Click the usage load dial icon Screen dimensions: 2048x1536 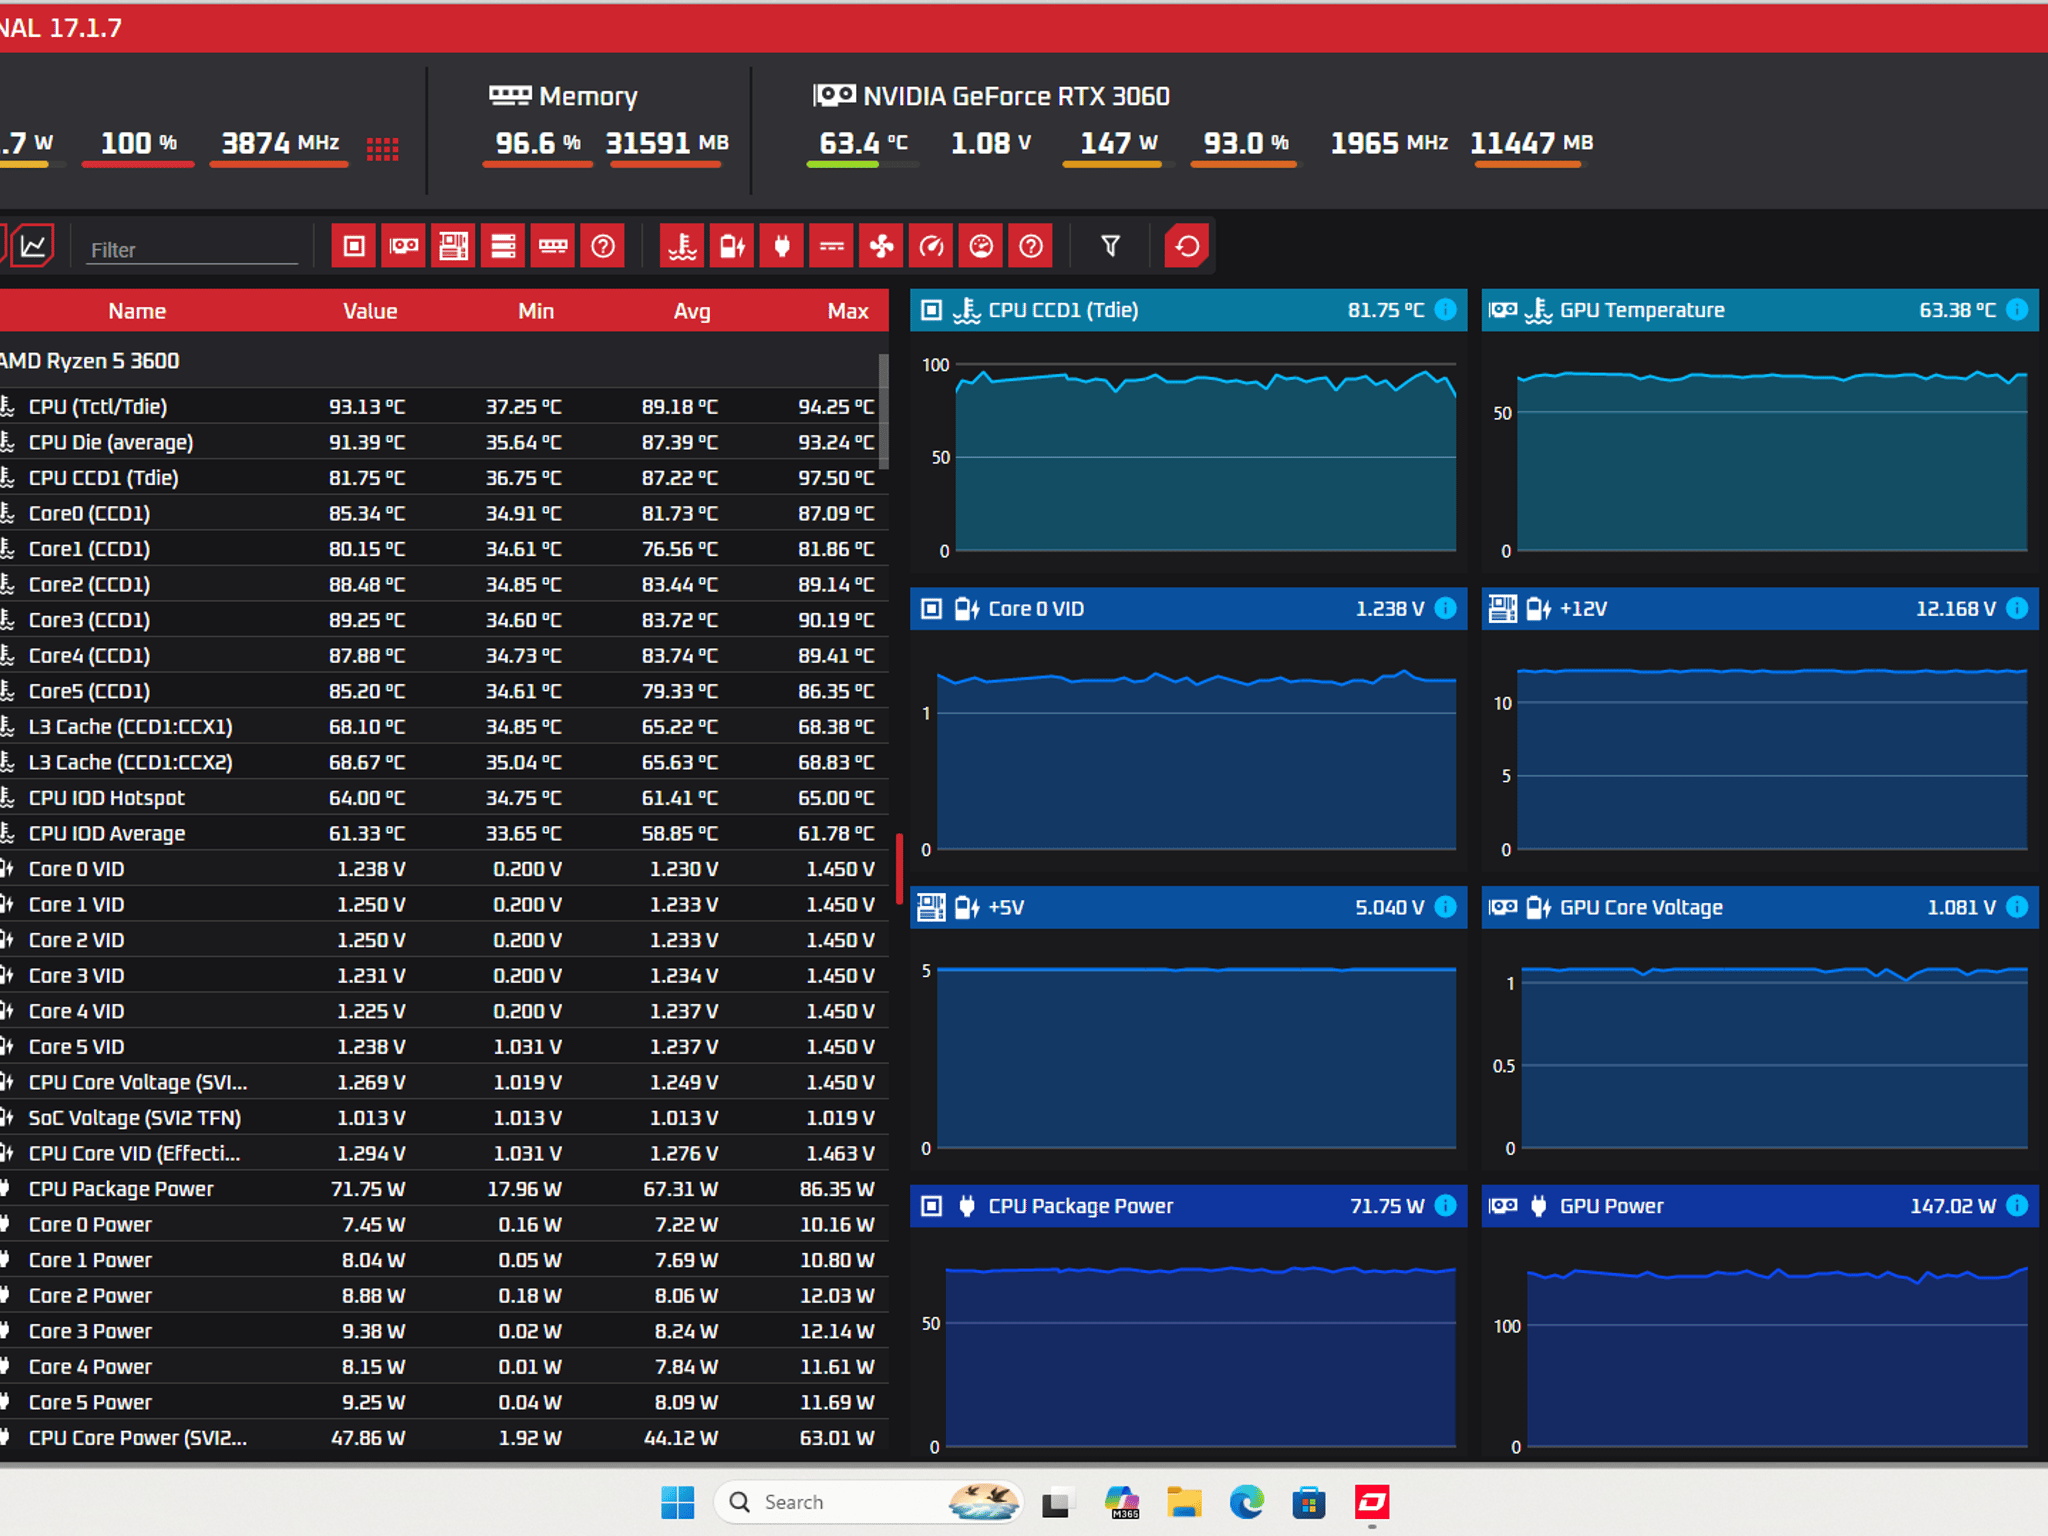pyautogui.click(x=981, y=246)
